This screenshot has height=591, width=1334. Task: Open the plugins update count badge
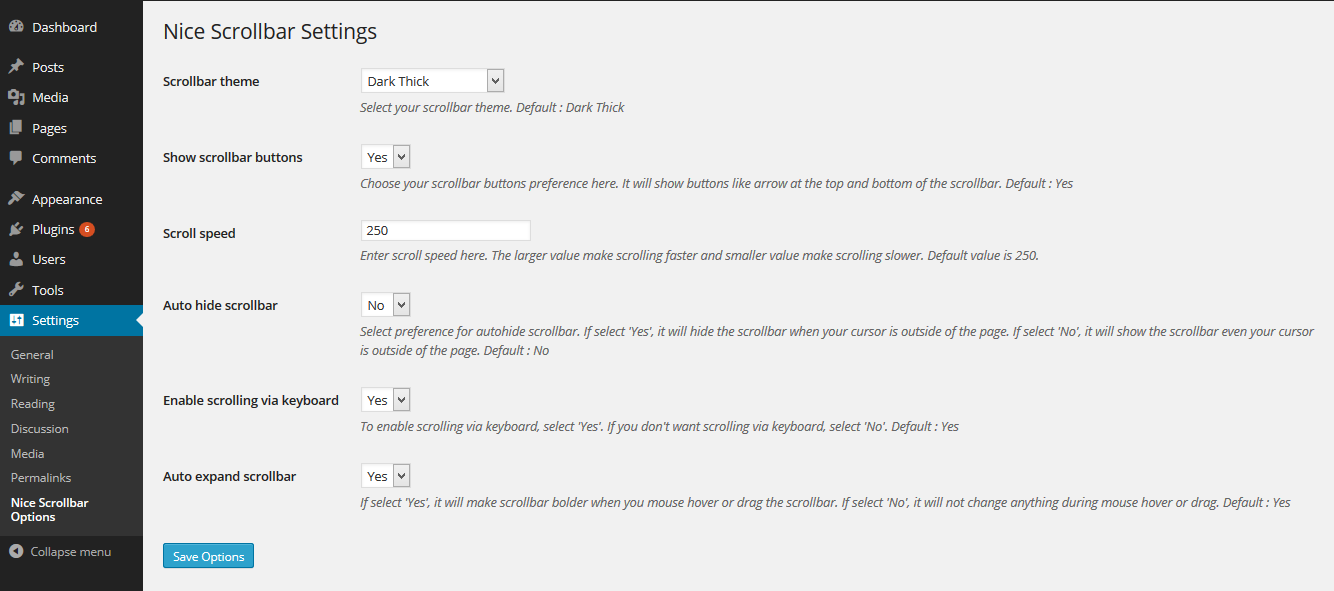click(x=87, y=229)
